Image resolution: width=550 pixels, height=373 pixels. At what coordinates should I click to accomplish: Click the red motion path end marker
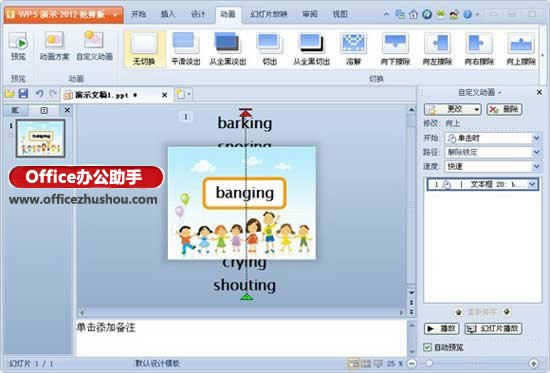tap(246, 112)
